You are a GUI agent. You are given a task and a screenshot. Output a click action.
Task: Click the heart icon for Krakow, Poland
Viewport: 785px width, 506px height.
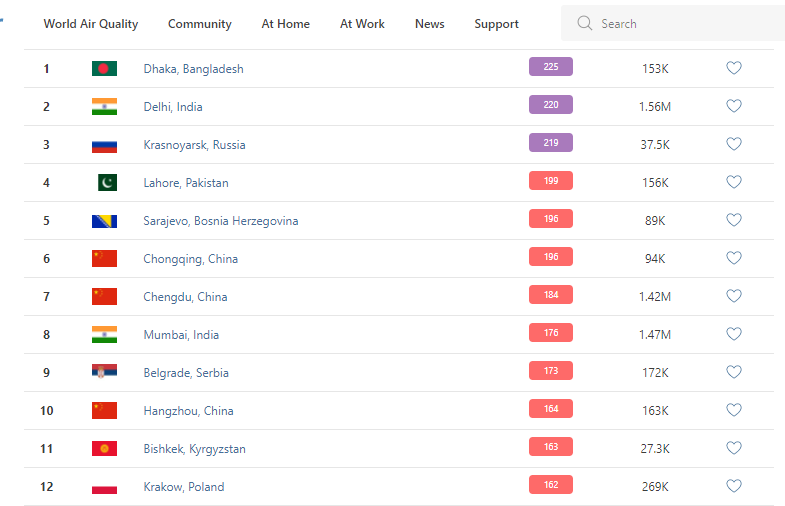pos(733,486)
